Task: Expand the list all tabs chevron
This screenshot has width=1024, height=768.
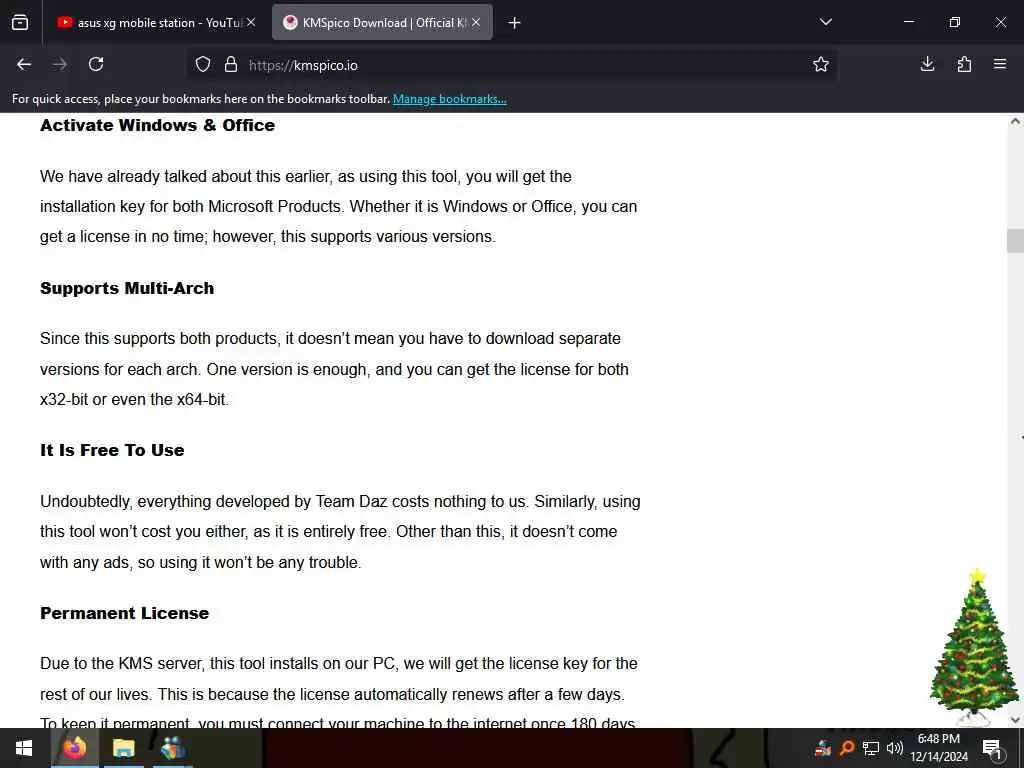Action: click(x=825, y=22)
